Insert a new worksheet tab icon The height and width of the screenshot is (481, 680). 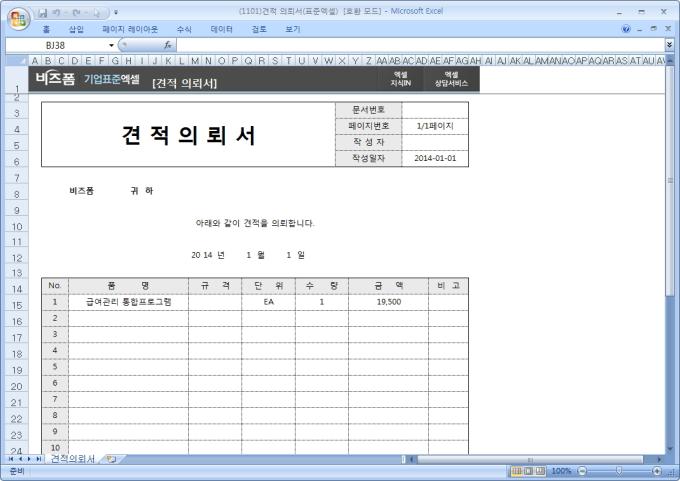111,459
